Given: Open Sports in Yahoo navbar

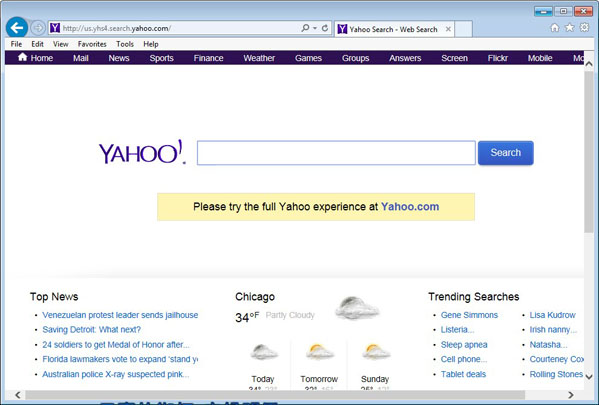Looking at the screenshot, I should (162, 58).
